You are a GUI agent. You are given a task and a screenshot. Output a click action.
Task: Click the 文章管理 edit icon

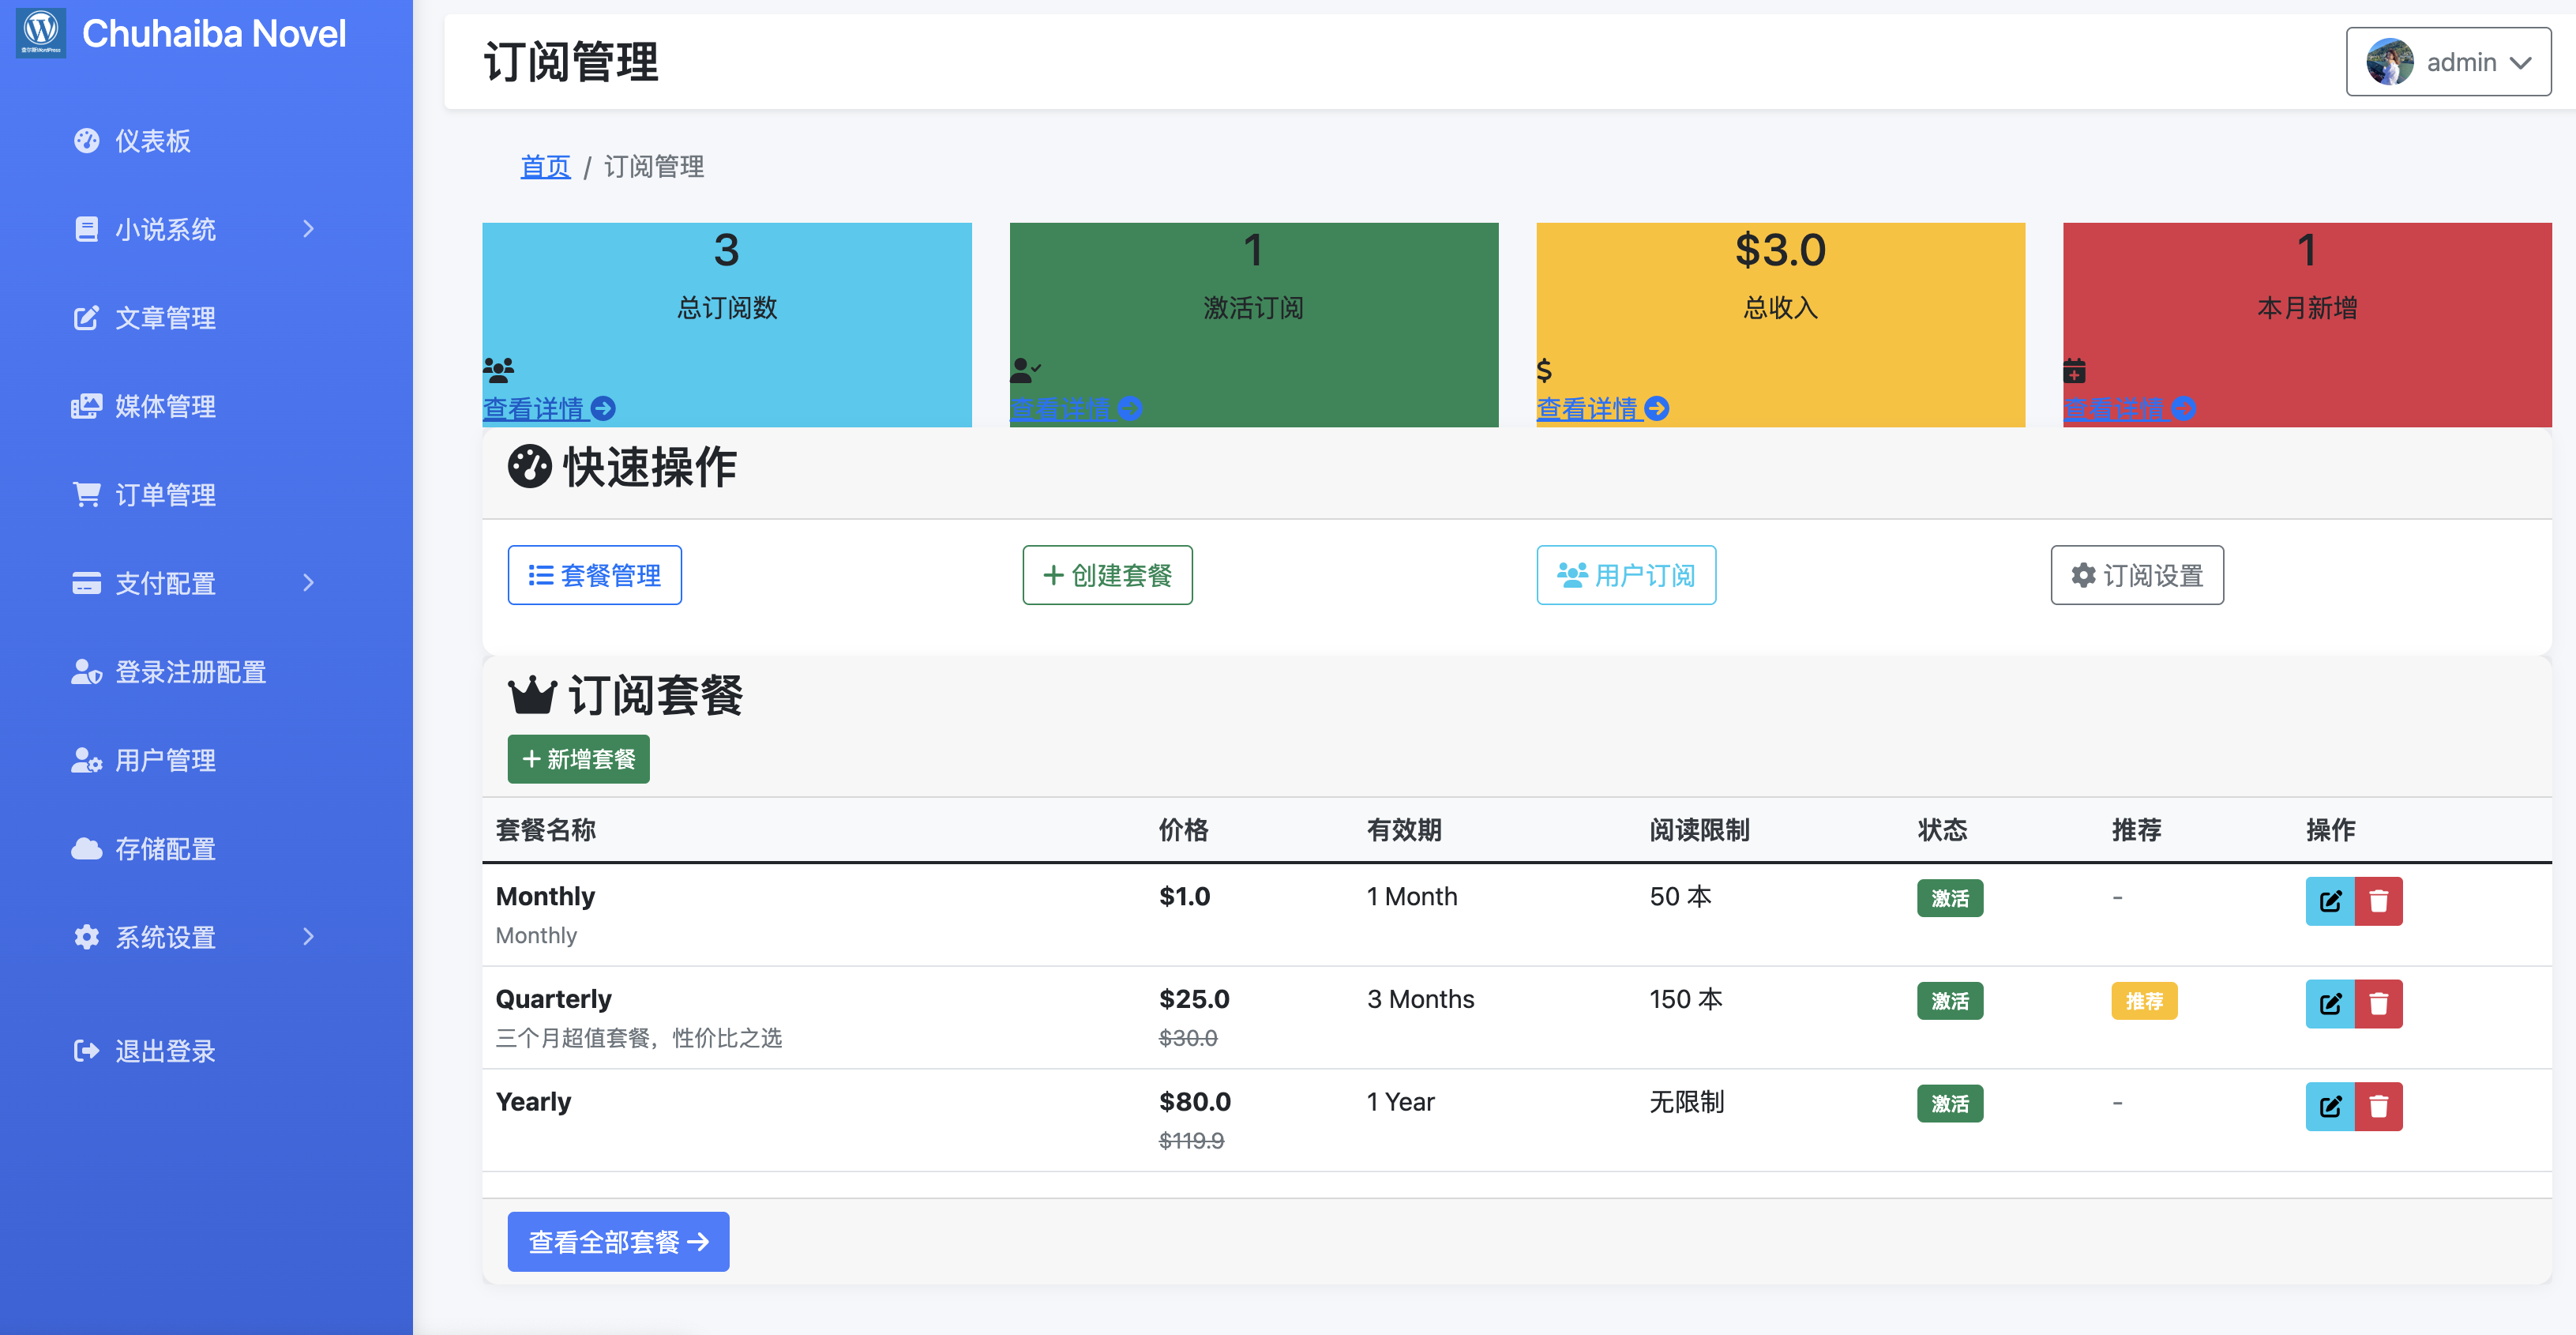[x=87, y=318]
